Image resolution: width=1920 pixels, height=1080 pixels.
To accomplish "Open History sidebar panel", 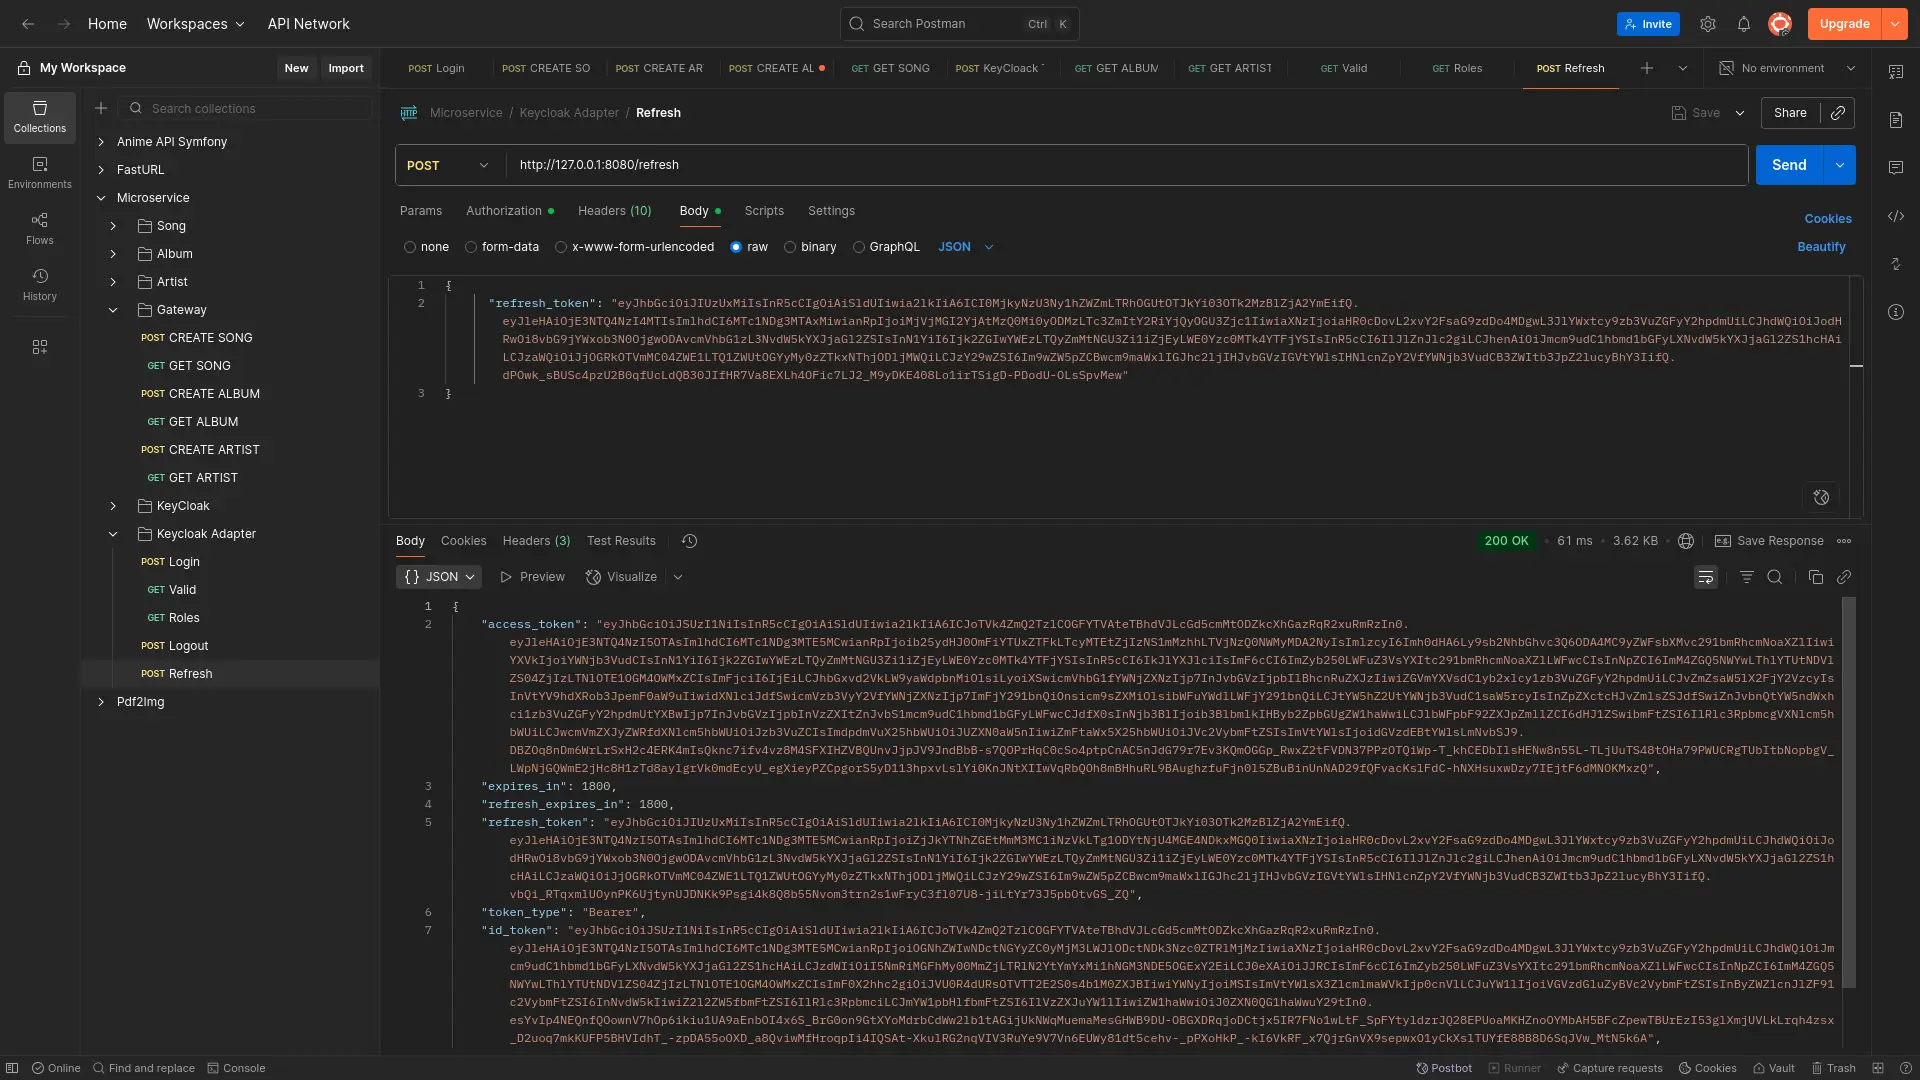I will coord(40,285).
